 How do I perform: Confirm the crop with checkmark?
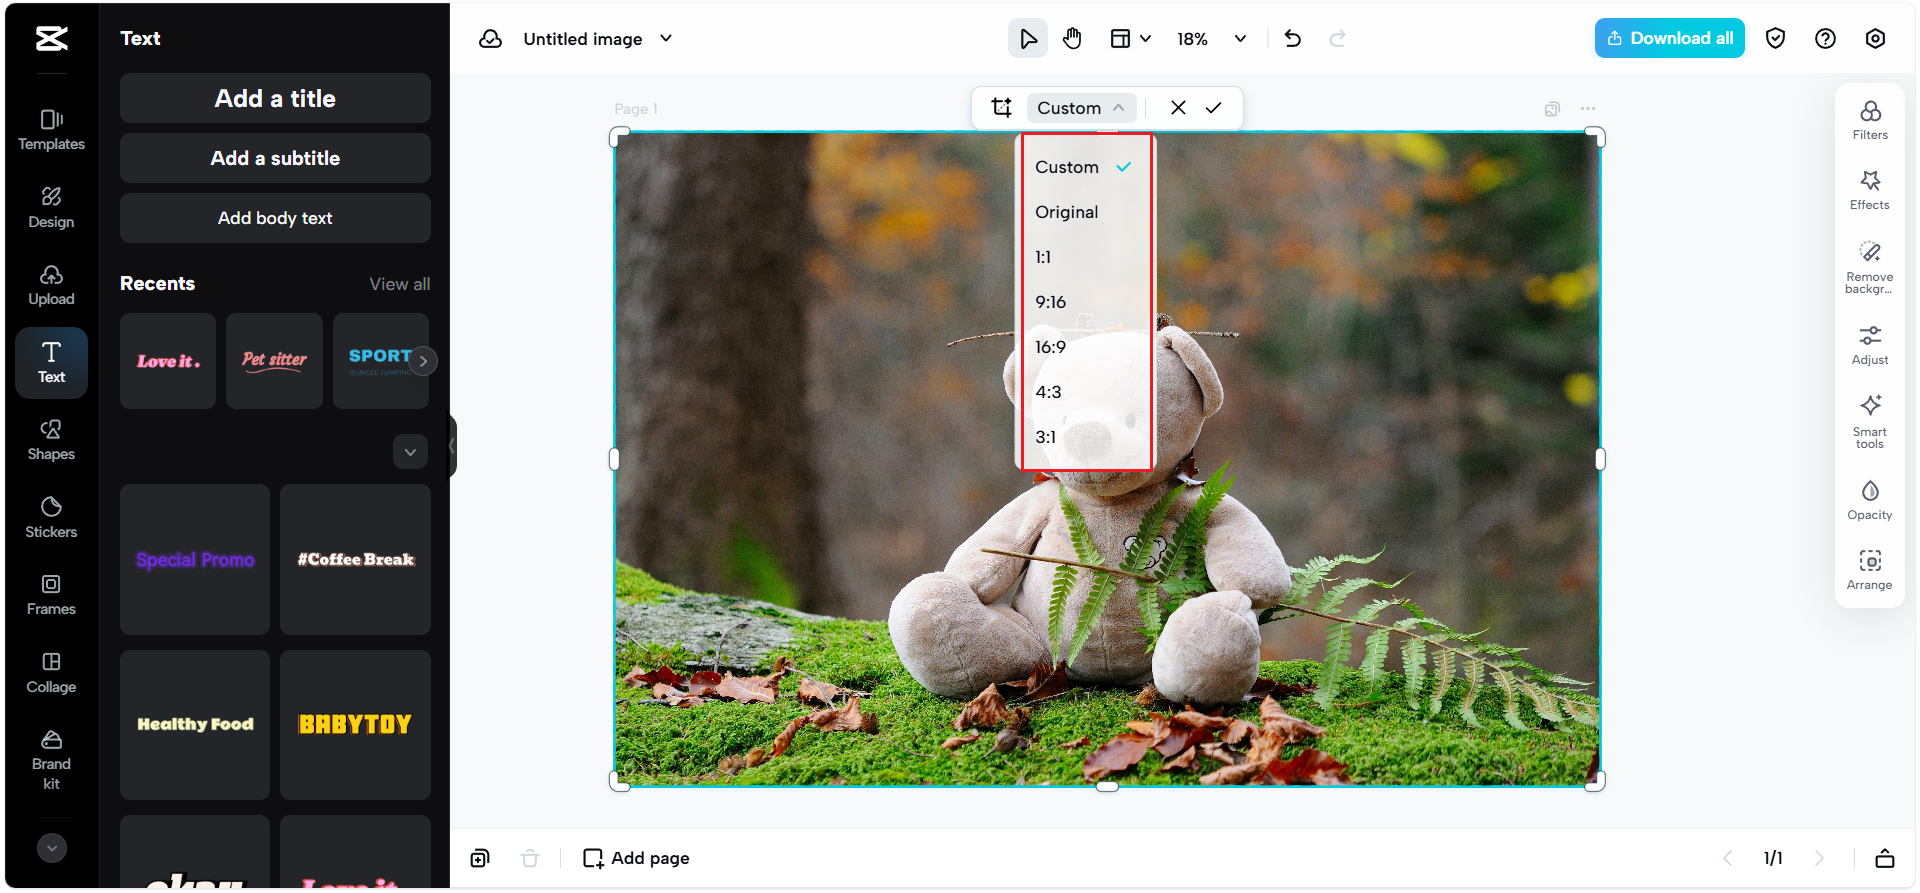tap(1213, 108)
